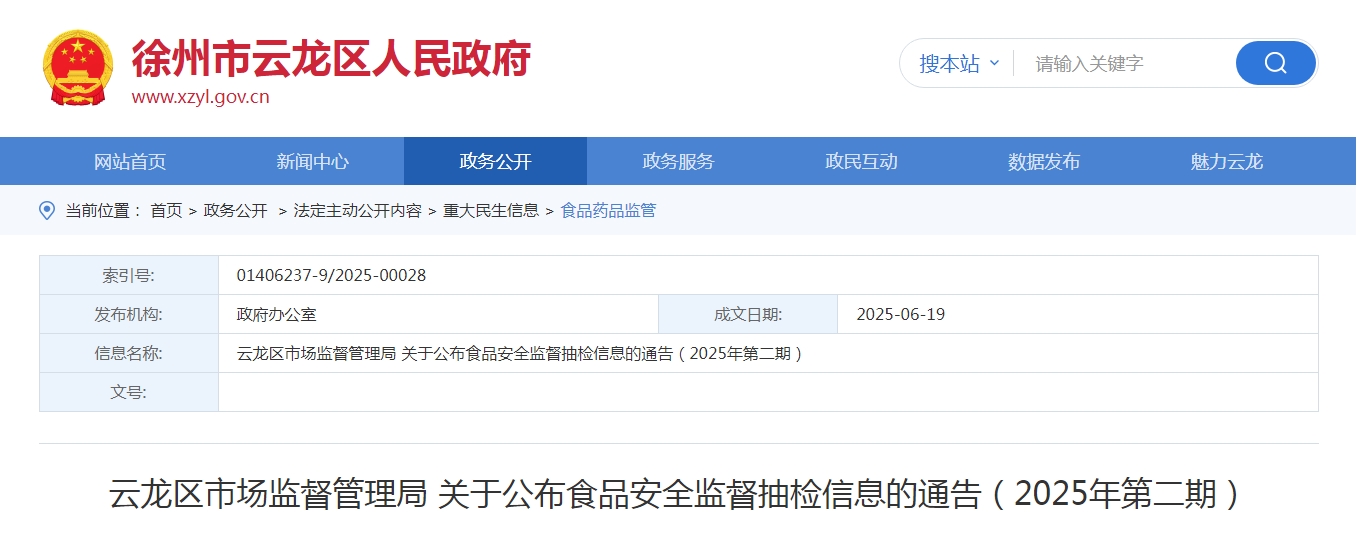
Task: Click the 发布机构 label cell
Action: click(x=129, y=314)
